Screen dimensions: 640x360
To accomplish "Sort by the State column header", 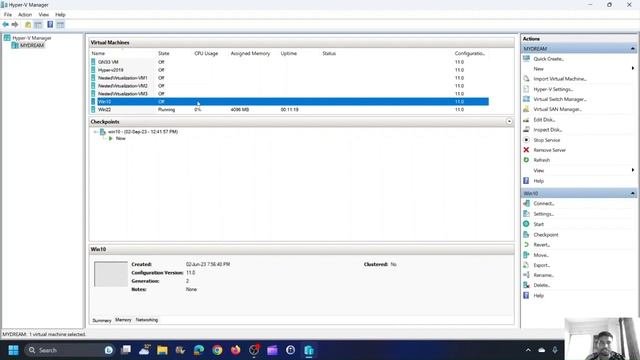I will pyautogui.click(x=164, y=53).
